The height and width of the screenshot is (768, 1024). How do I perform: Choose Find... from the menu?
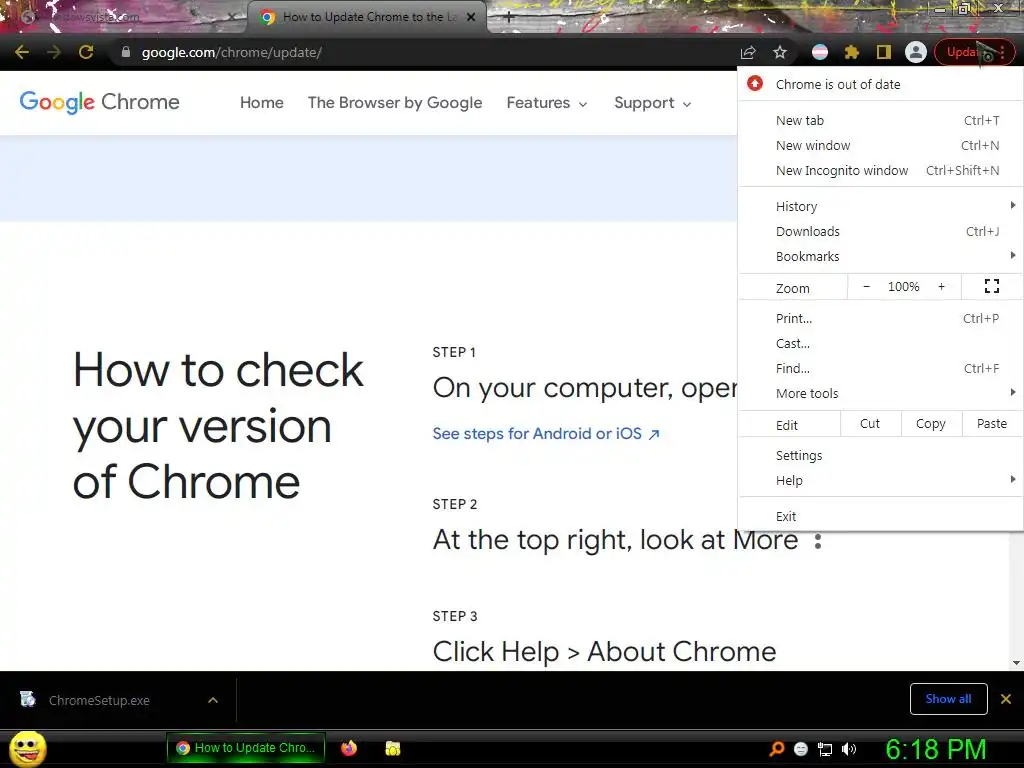click(880, 368)
